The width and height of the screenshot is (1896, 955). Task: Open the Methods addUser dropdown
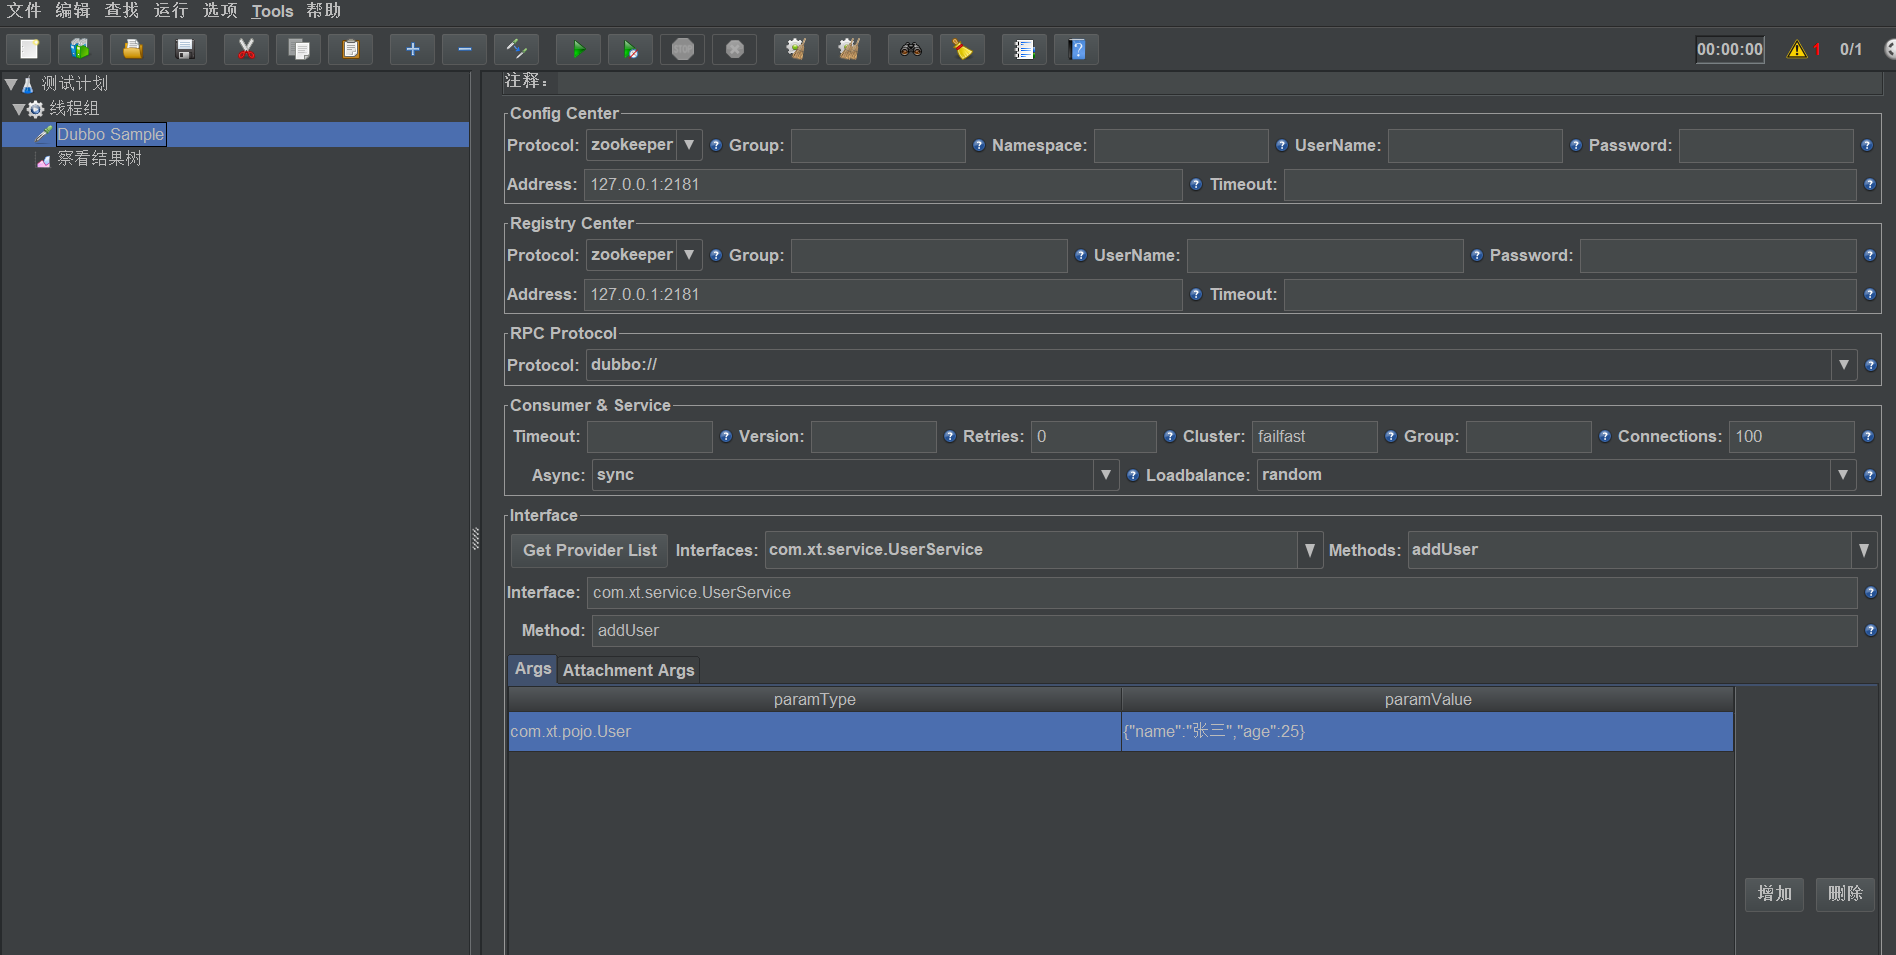click(1642, 550)
